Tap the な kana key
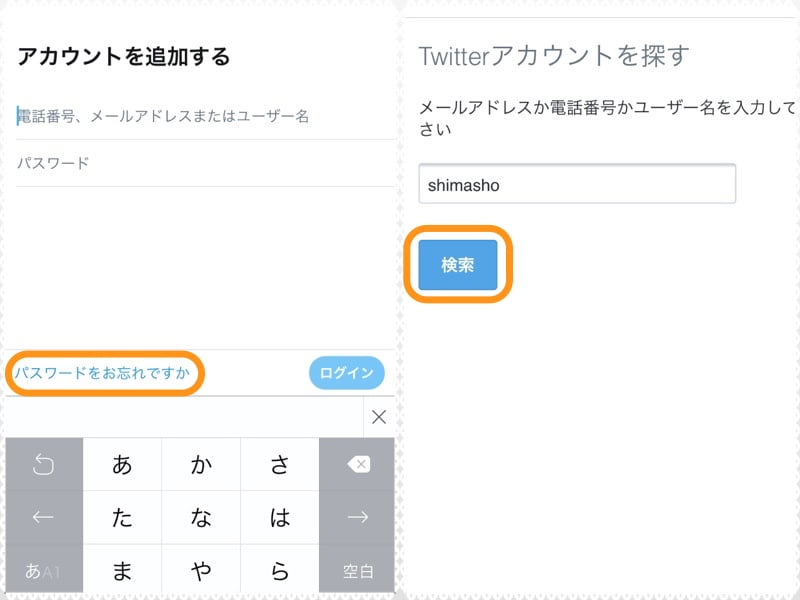800x600 pixels. point(200,517)
